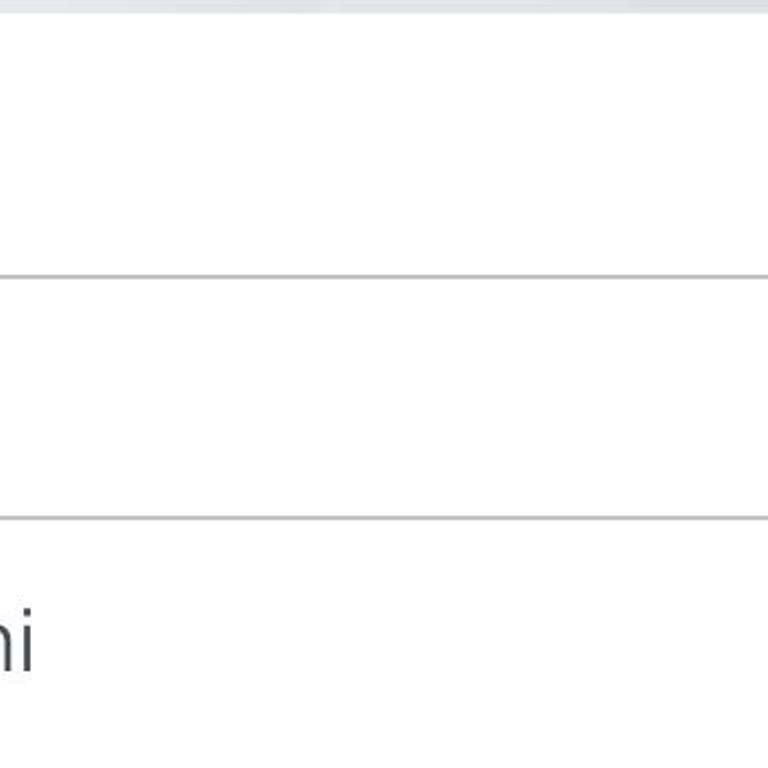Viewport: 768px width, 768px height.
Task: Click the upper horizontal divider line
Action: tap(384, 276)
